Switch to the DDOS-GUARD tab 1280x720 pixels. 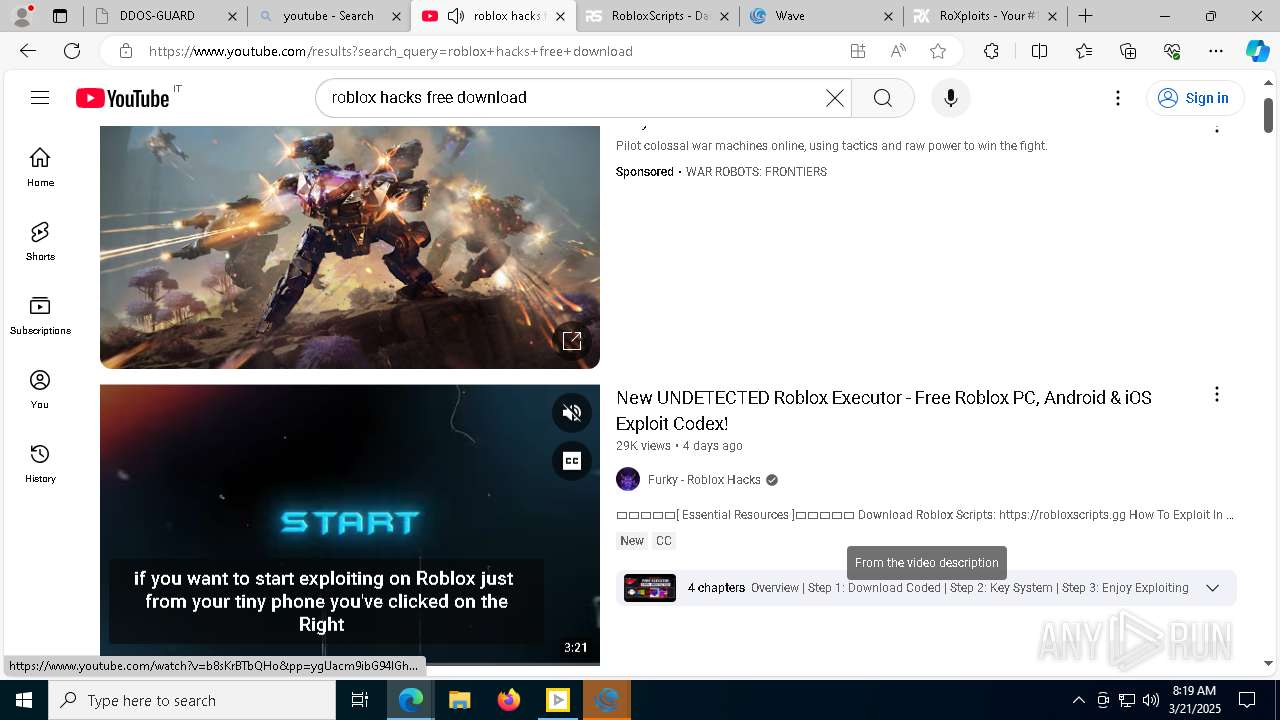(x=165, y=16)
